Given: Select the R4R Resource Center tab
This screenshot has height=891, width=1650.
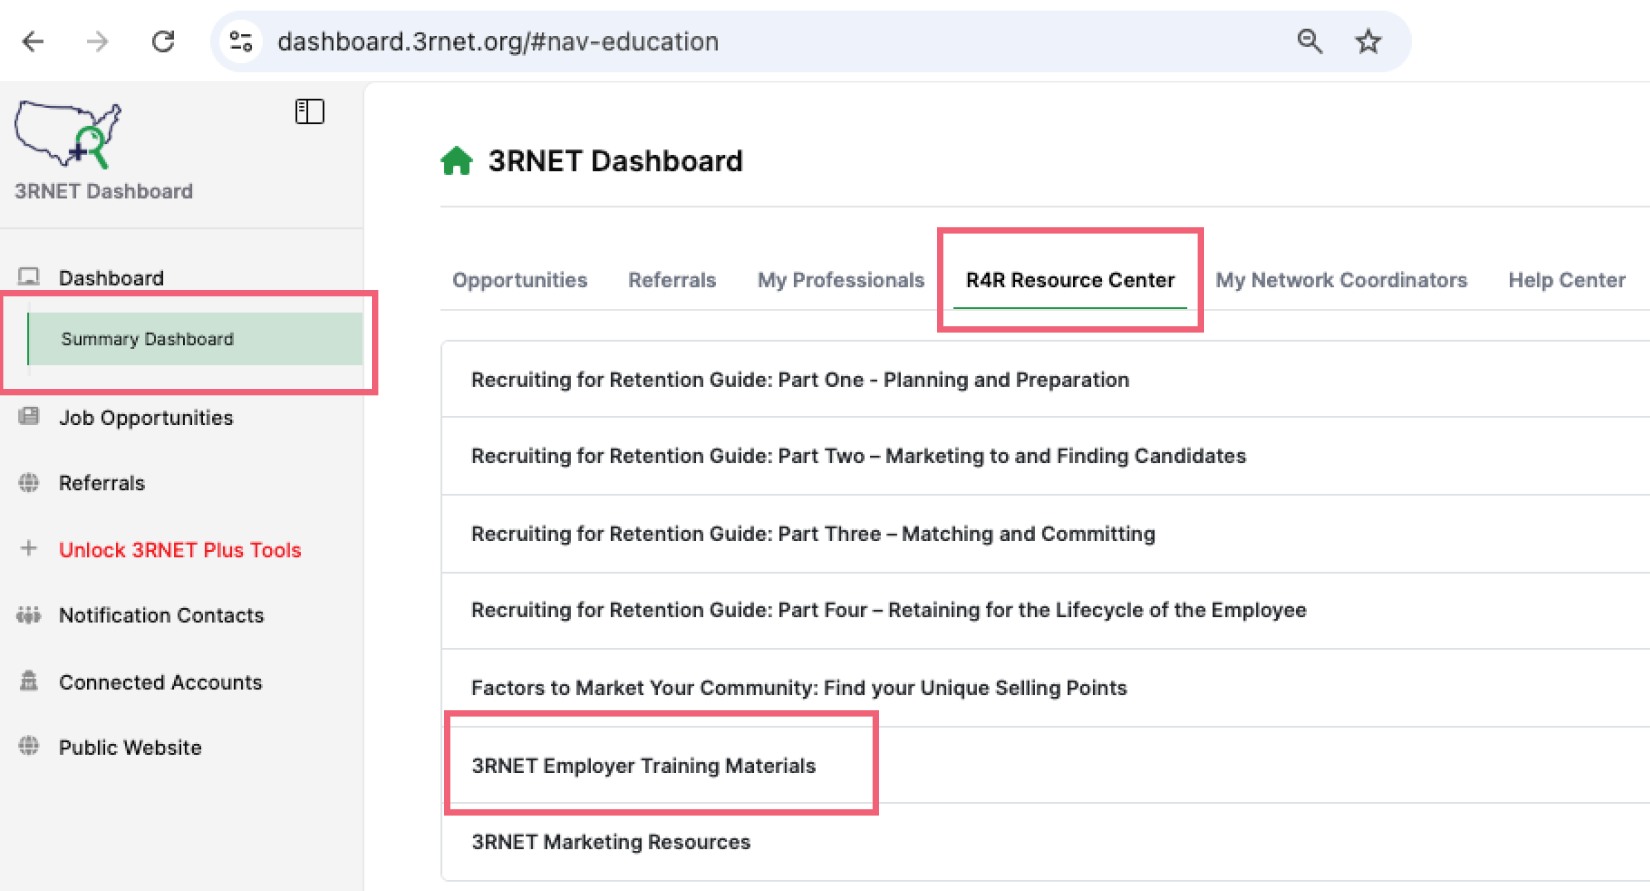Looking at the screenshot, I should click(x=1070, y=280).
